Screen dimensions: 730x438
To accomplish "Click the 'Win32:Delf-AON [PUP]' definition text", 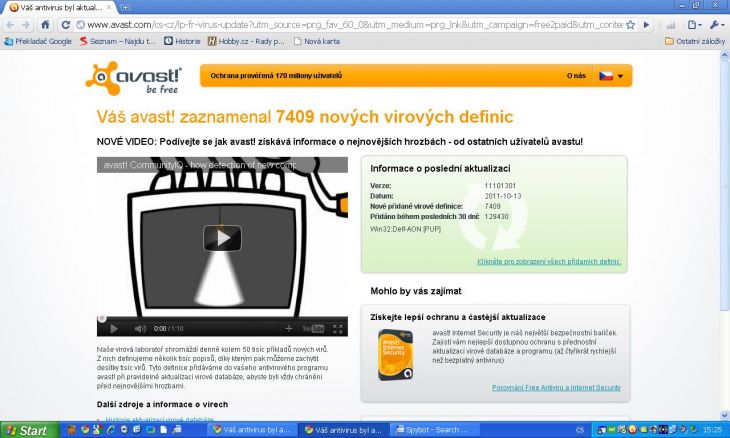I will [x=405, y=229].
